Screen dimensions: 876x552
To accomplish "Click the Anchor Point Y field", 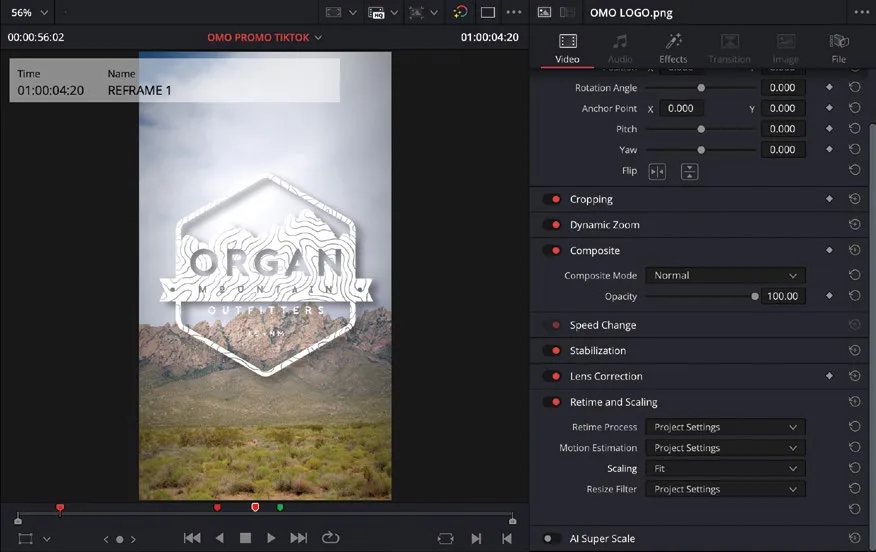I will [x=783, y=108].
